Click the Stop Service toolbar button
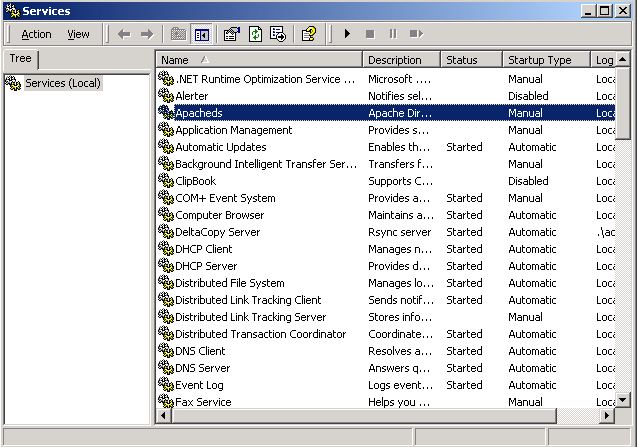 pos(370,34)
